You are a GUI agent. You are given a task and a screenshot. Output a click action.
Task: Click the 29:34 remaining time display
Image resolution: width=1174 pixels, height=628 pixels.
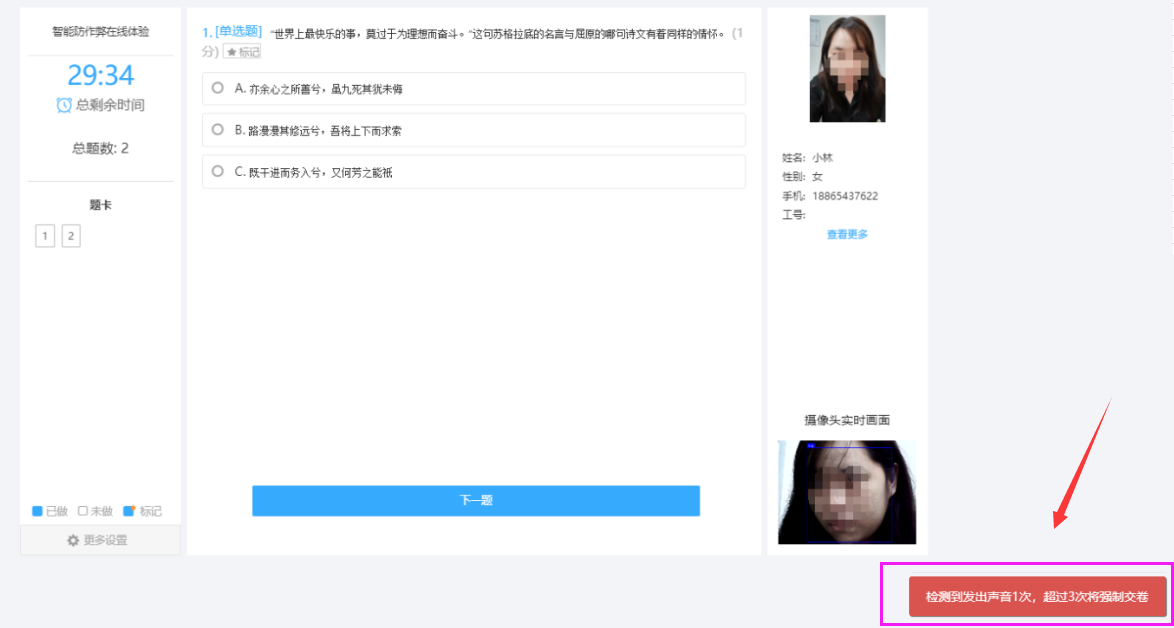[99, 74]
